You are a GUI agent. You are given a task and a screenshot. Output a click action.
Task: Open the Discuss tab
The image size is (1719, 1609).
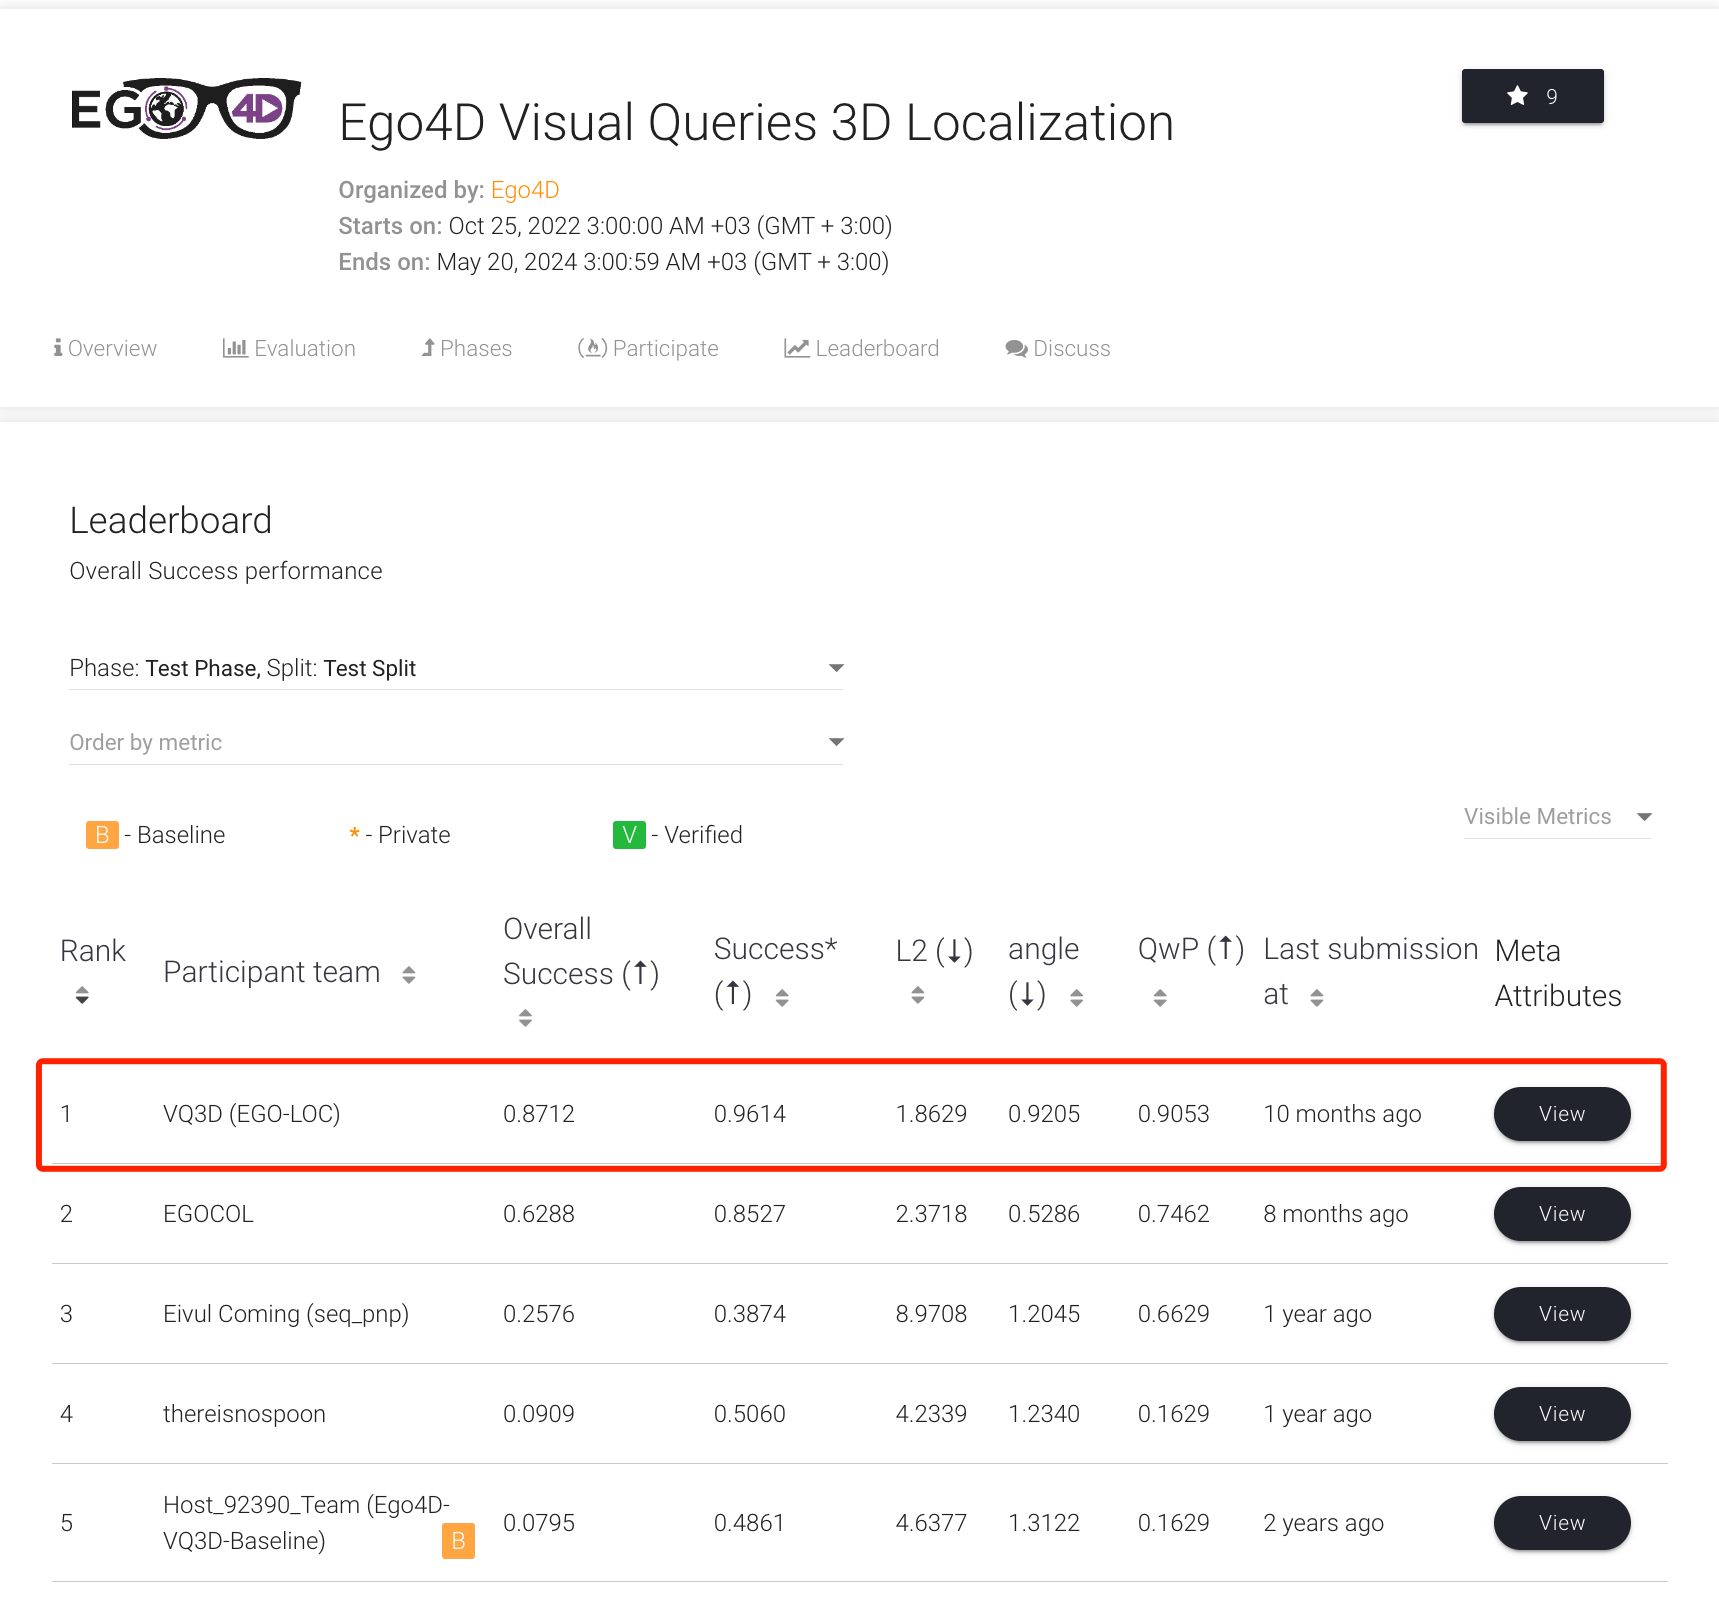1058,348
